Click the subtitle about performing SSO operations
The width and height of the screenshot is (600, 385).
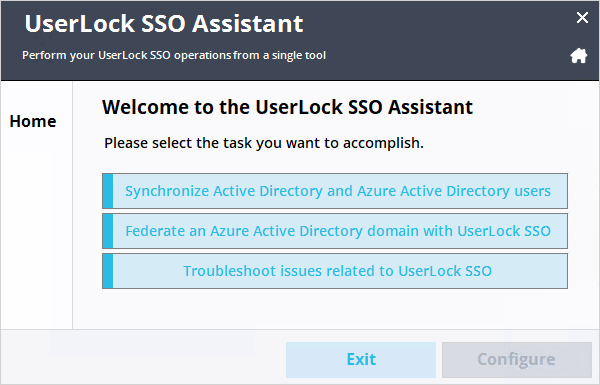click(x=174, y=55)
